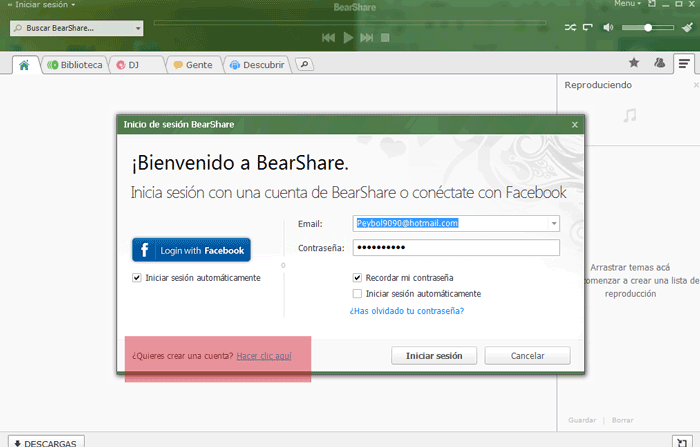
Task: Click the brush icon beside volume slider
Action: [x=687, y=27]
